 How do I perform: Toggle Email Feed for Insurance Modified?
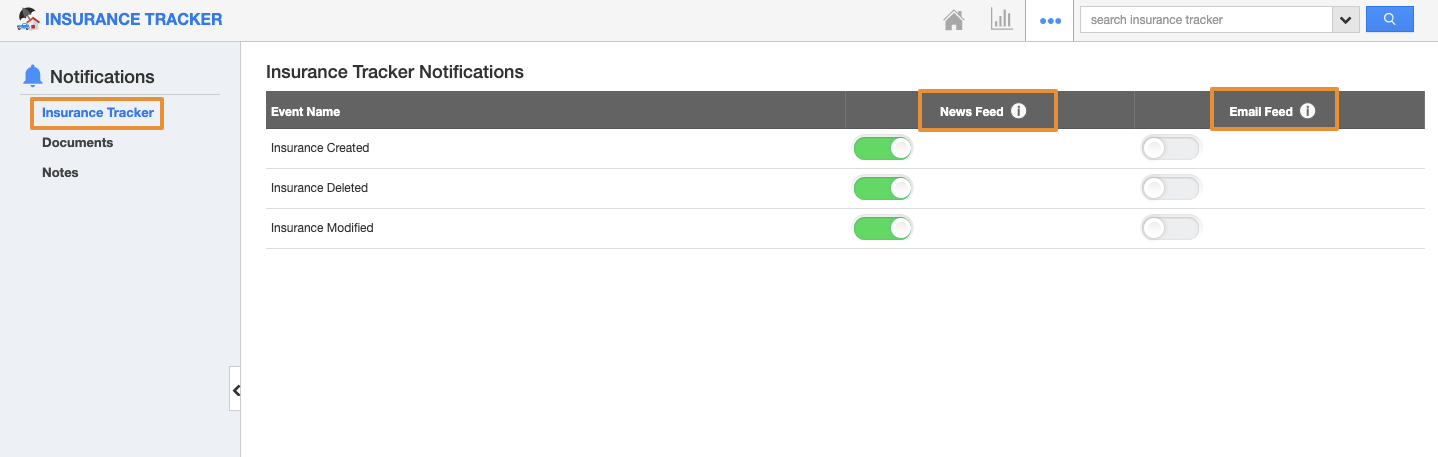point(1171,228)
